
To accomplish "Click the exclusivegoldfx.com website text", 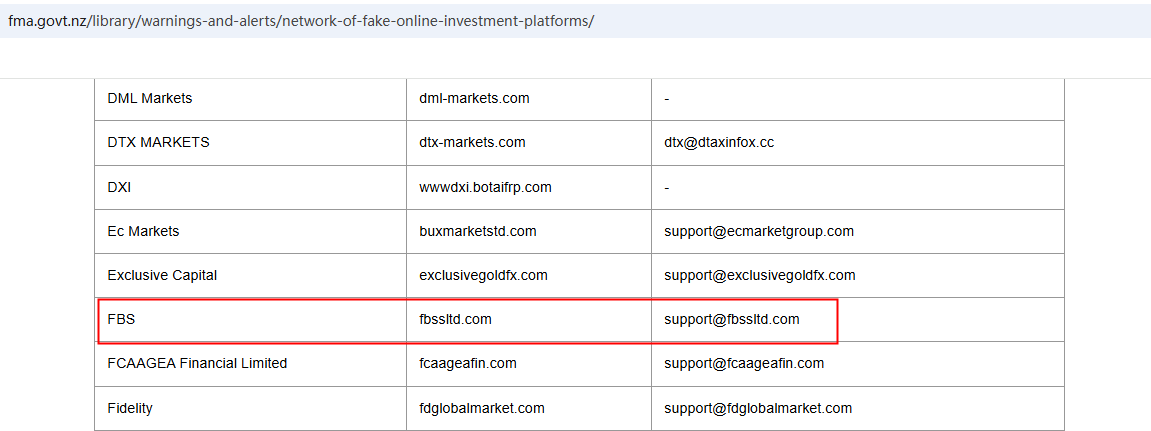I will click(x=483, y=275).
